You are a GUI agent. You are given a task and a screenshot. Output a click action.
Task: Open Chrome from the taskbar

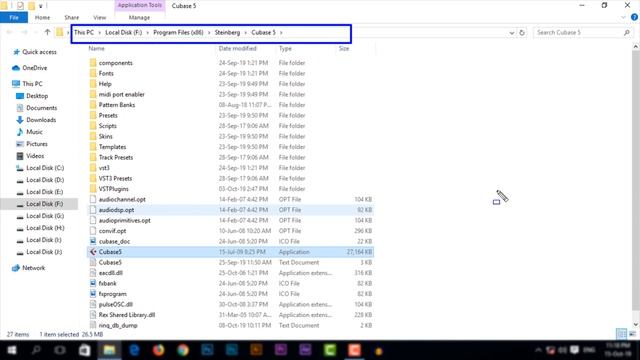(x=183, y=350)
